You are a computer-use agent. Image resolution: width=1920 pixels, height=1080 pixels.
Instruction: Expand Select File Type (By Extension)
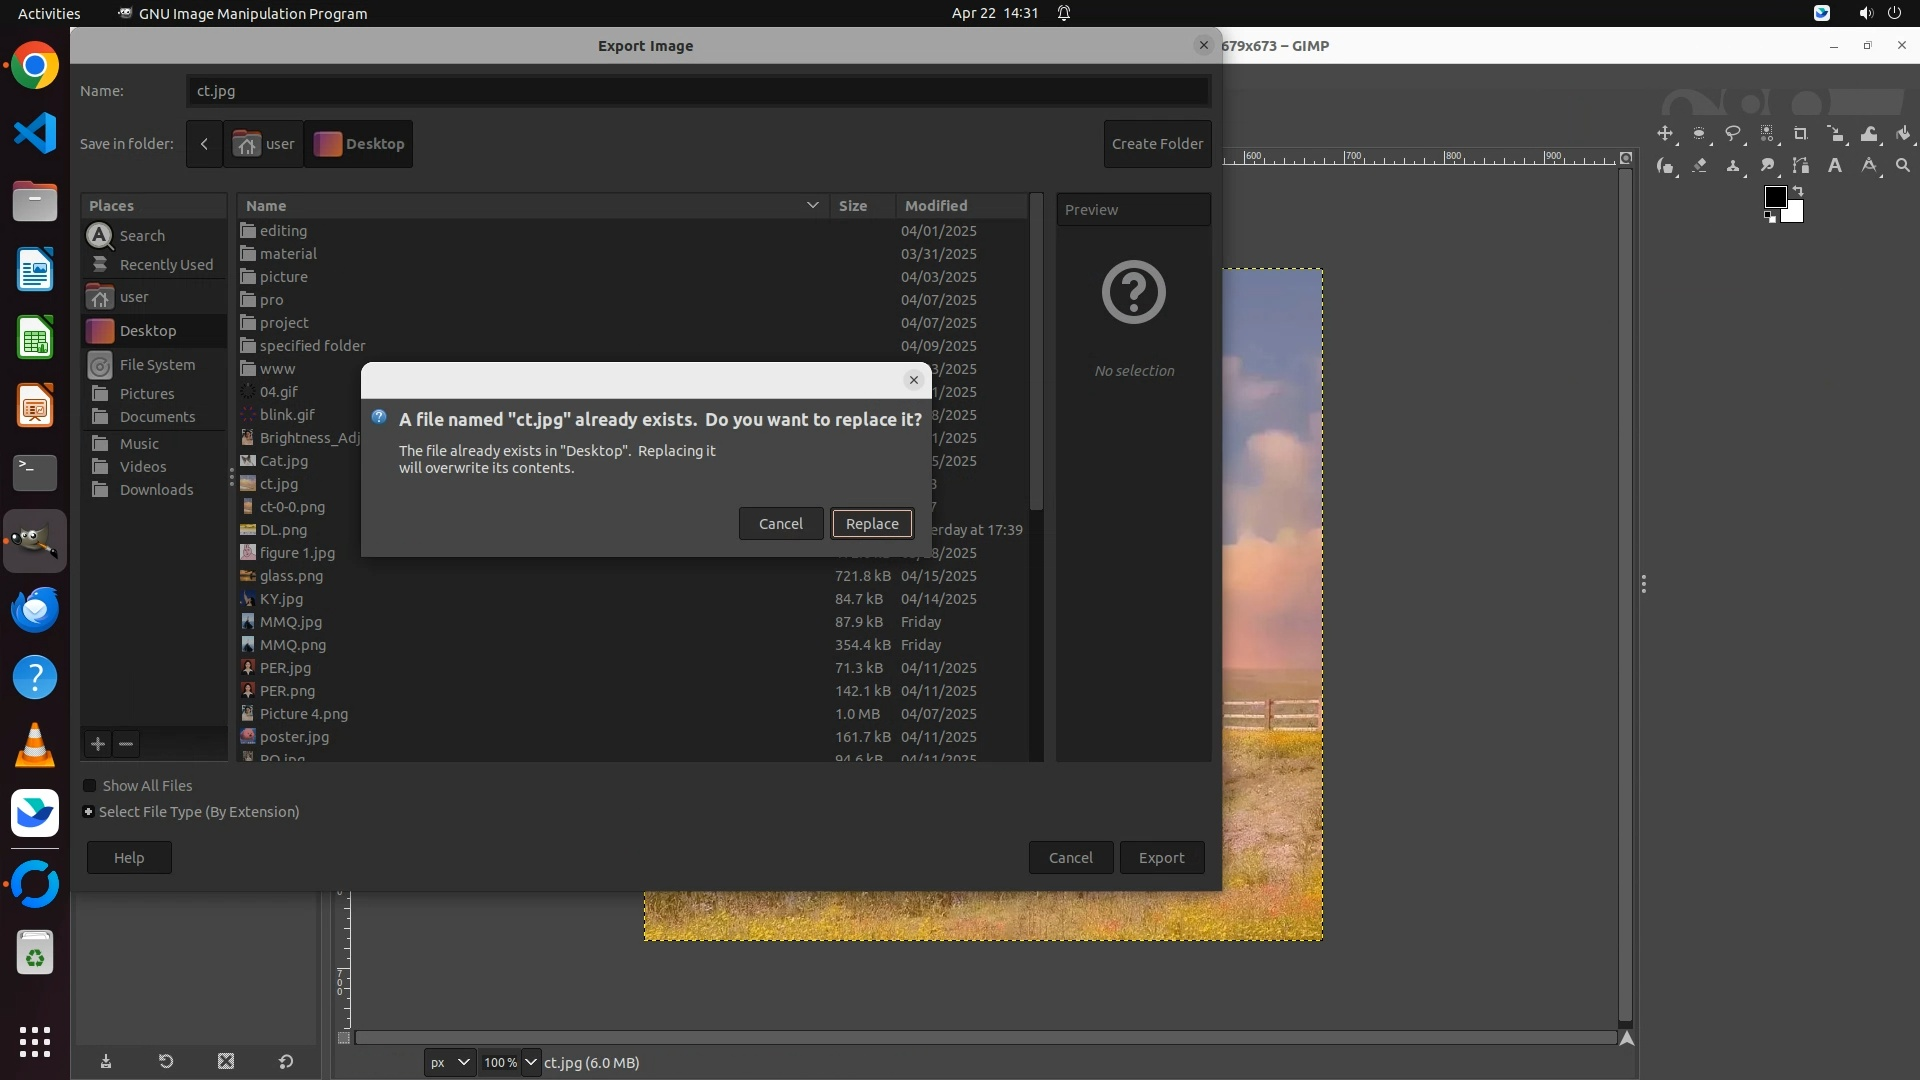point(89,812)
